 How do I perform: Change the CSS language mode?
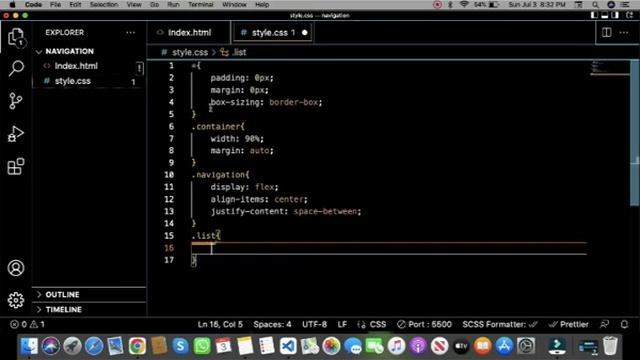378,324
